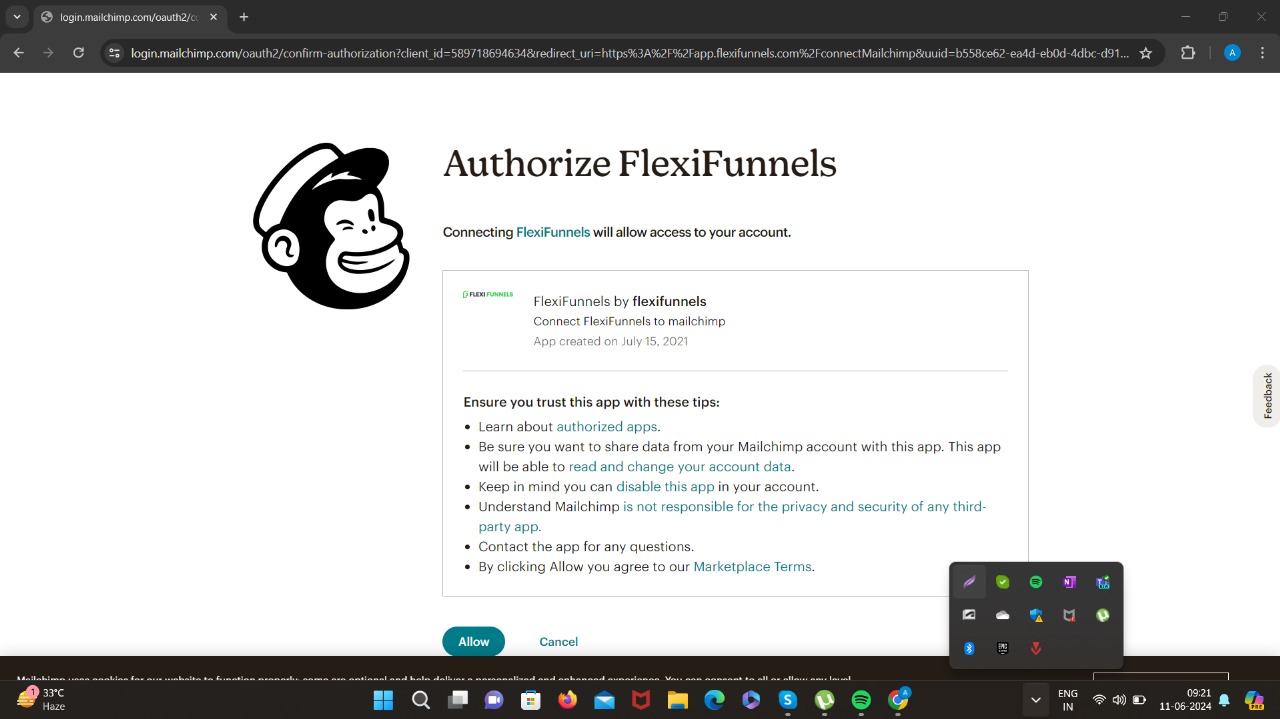
Task: Open the Chrome extensions puzzle icon
Action: point(1188,53)
